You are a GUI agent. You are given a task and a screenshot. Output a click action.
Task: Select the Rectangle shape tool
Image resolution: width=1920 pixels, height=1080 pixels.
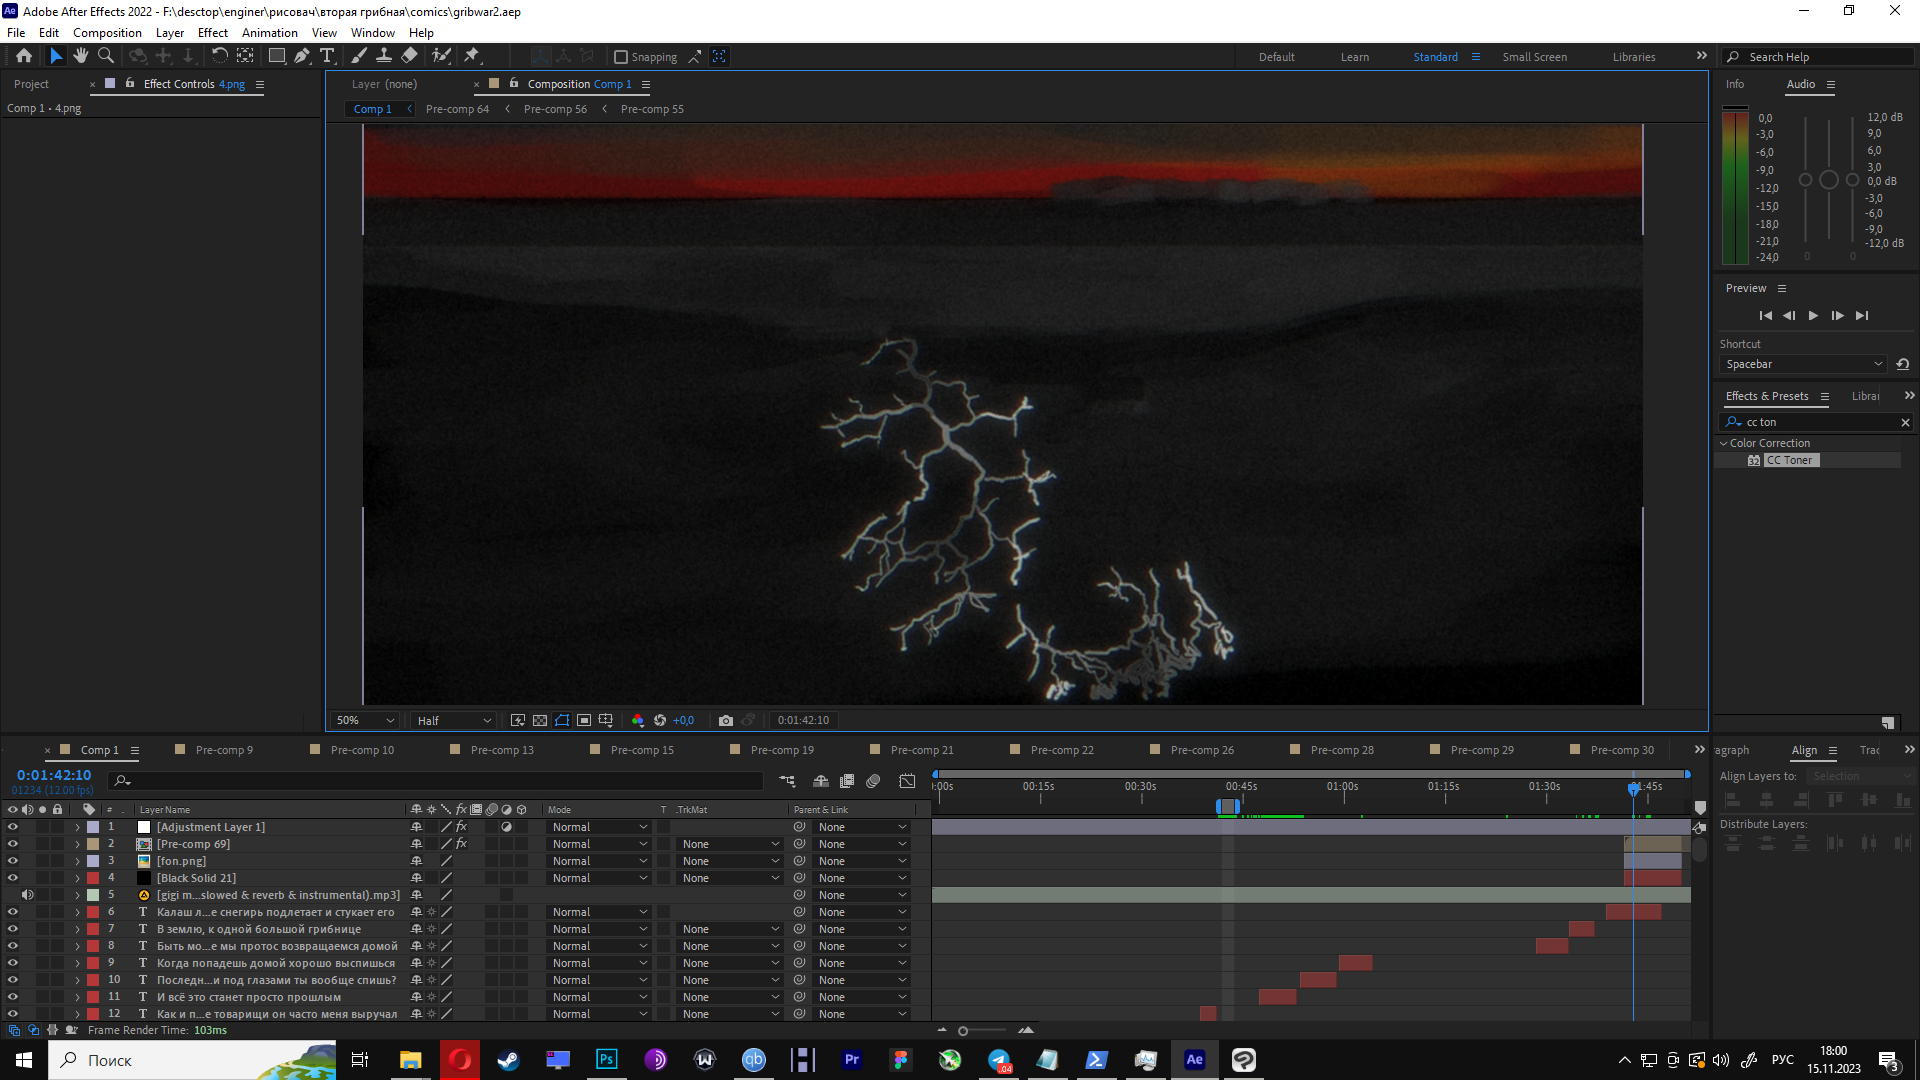click(x=277, y=56)
